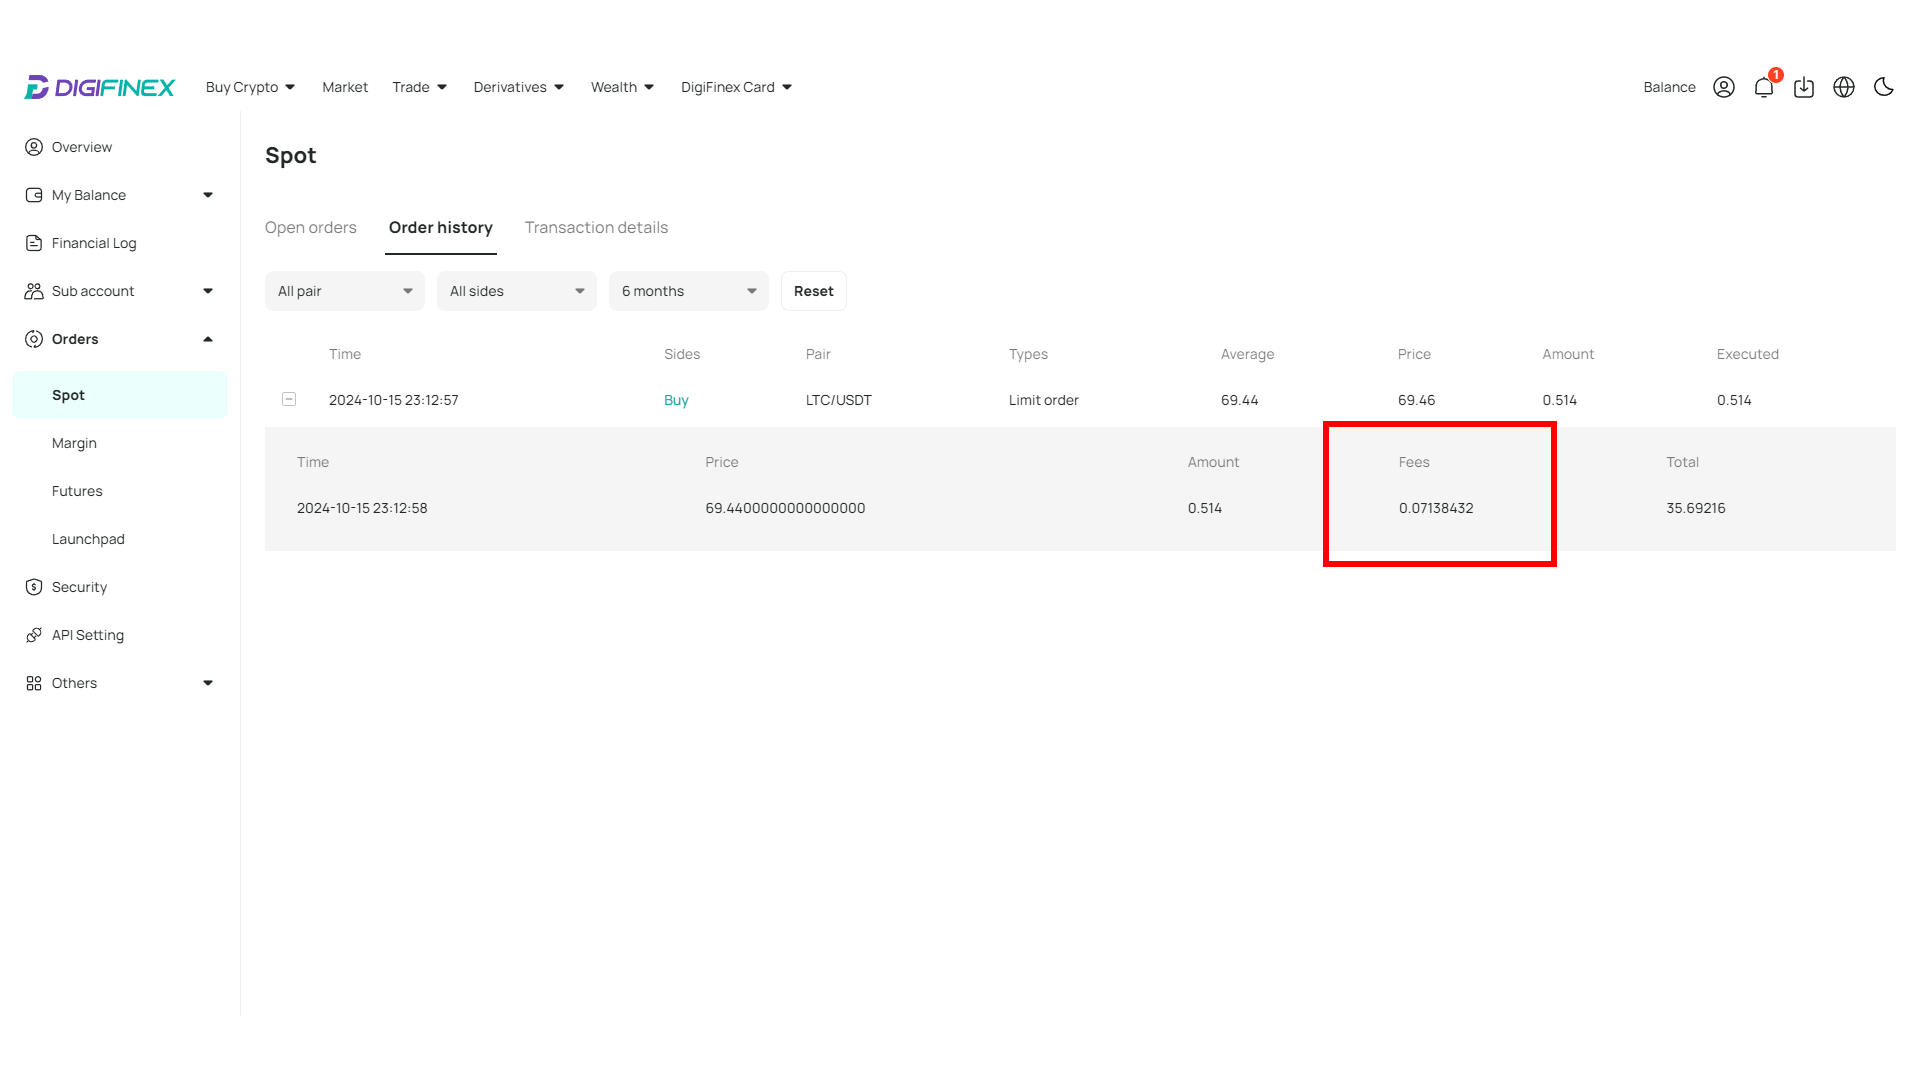Open the Trade menu

pos(419,87)
